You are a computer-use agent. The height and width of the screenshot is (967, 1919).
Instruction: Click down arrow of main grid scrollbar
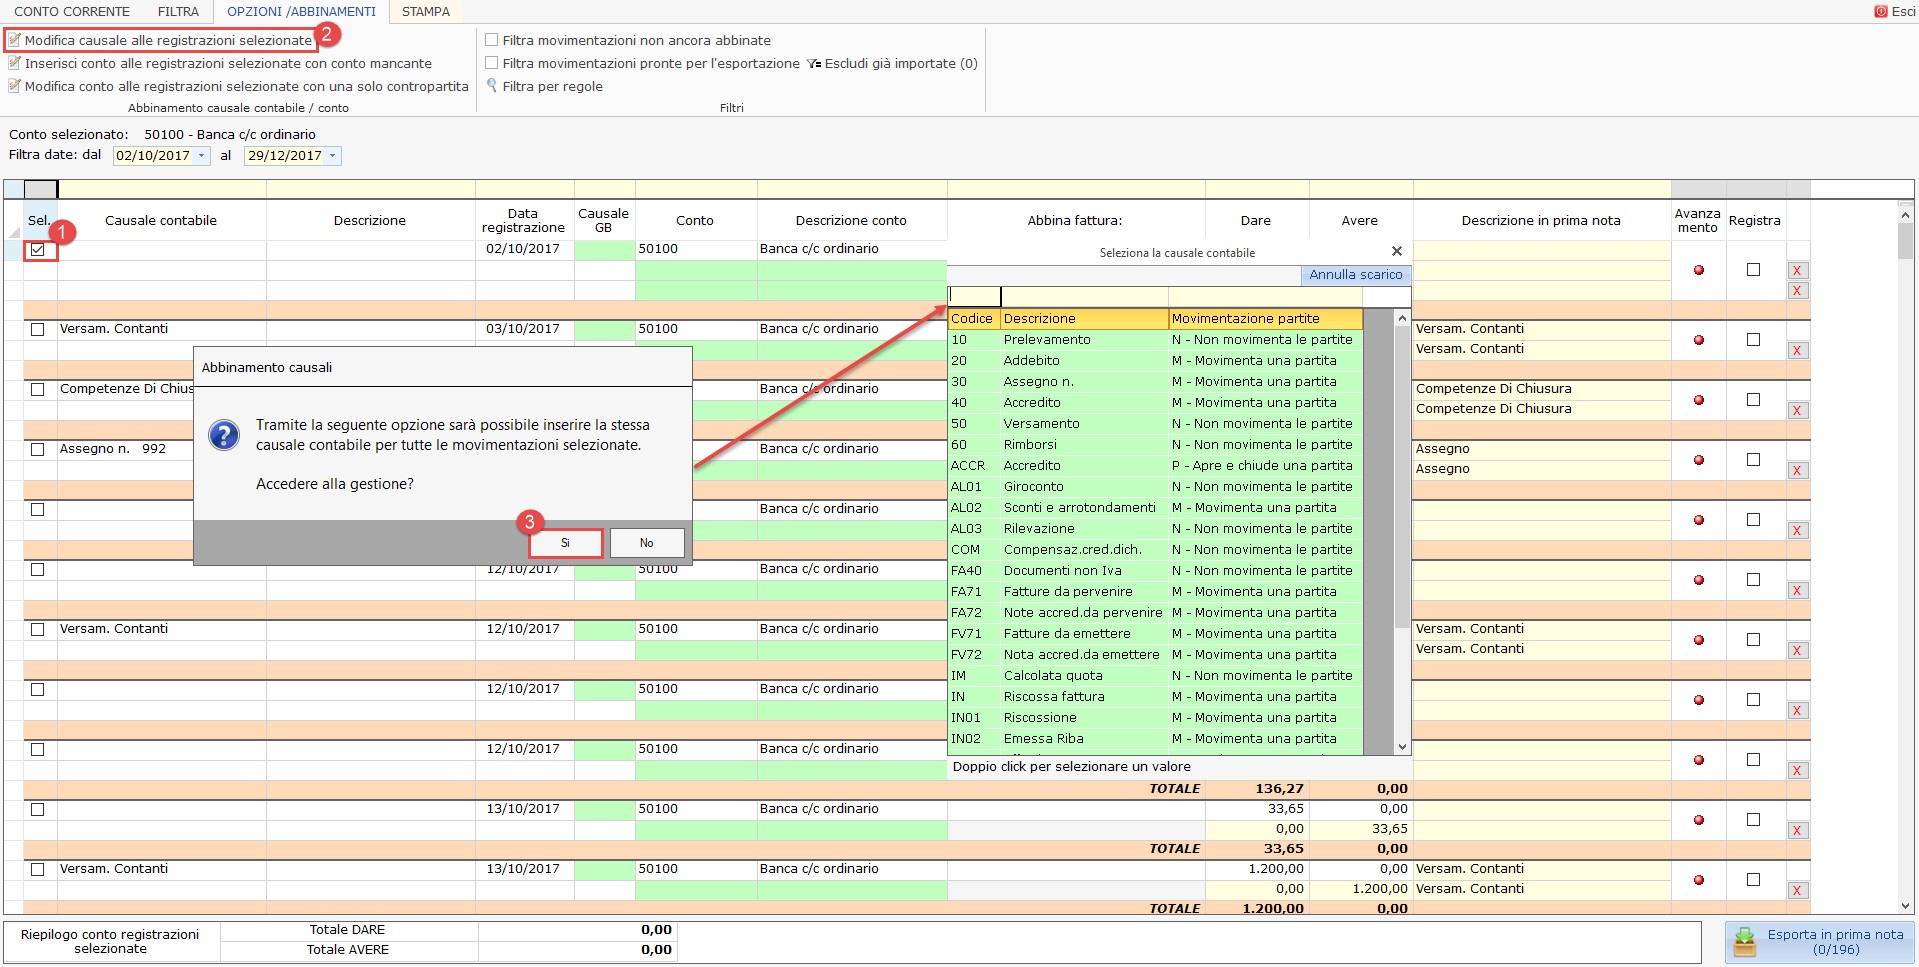click(1905, 906)
